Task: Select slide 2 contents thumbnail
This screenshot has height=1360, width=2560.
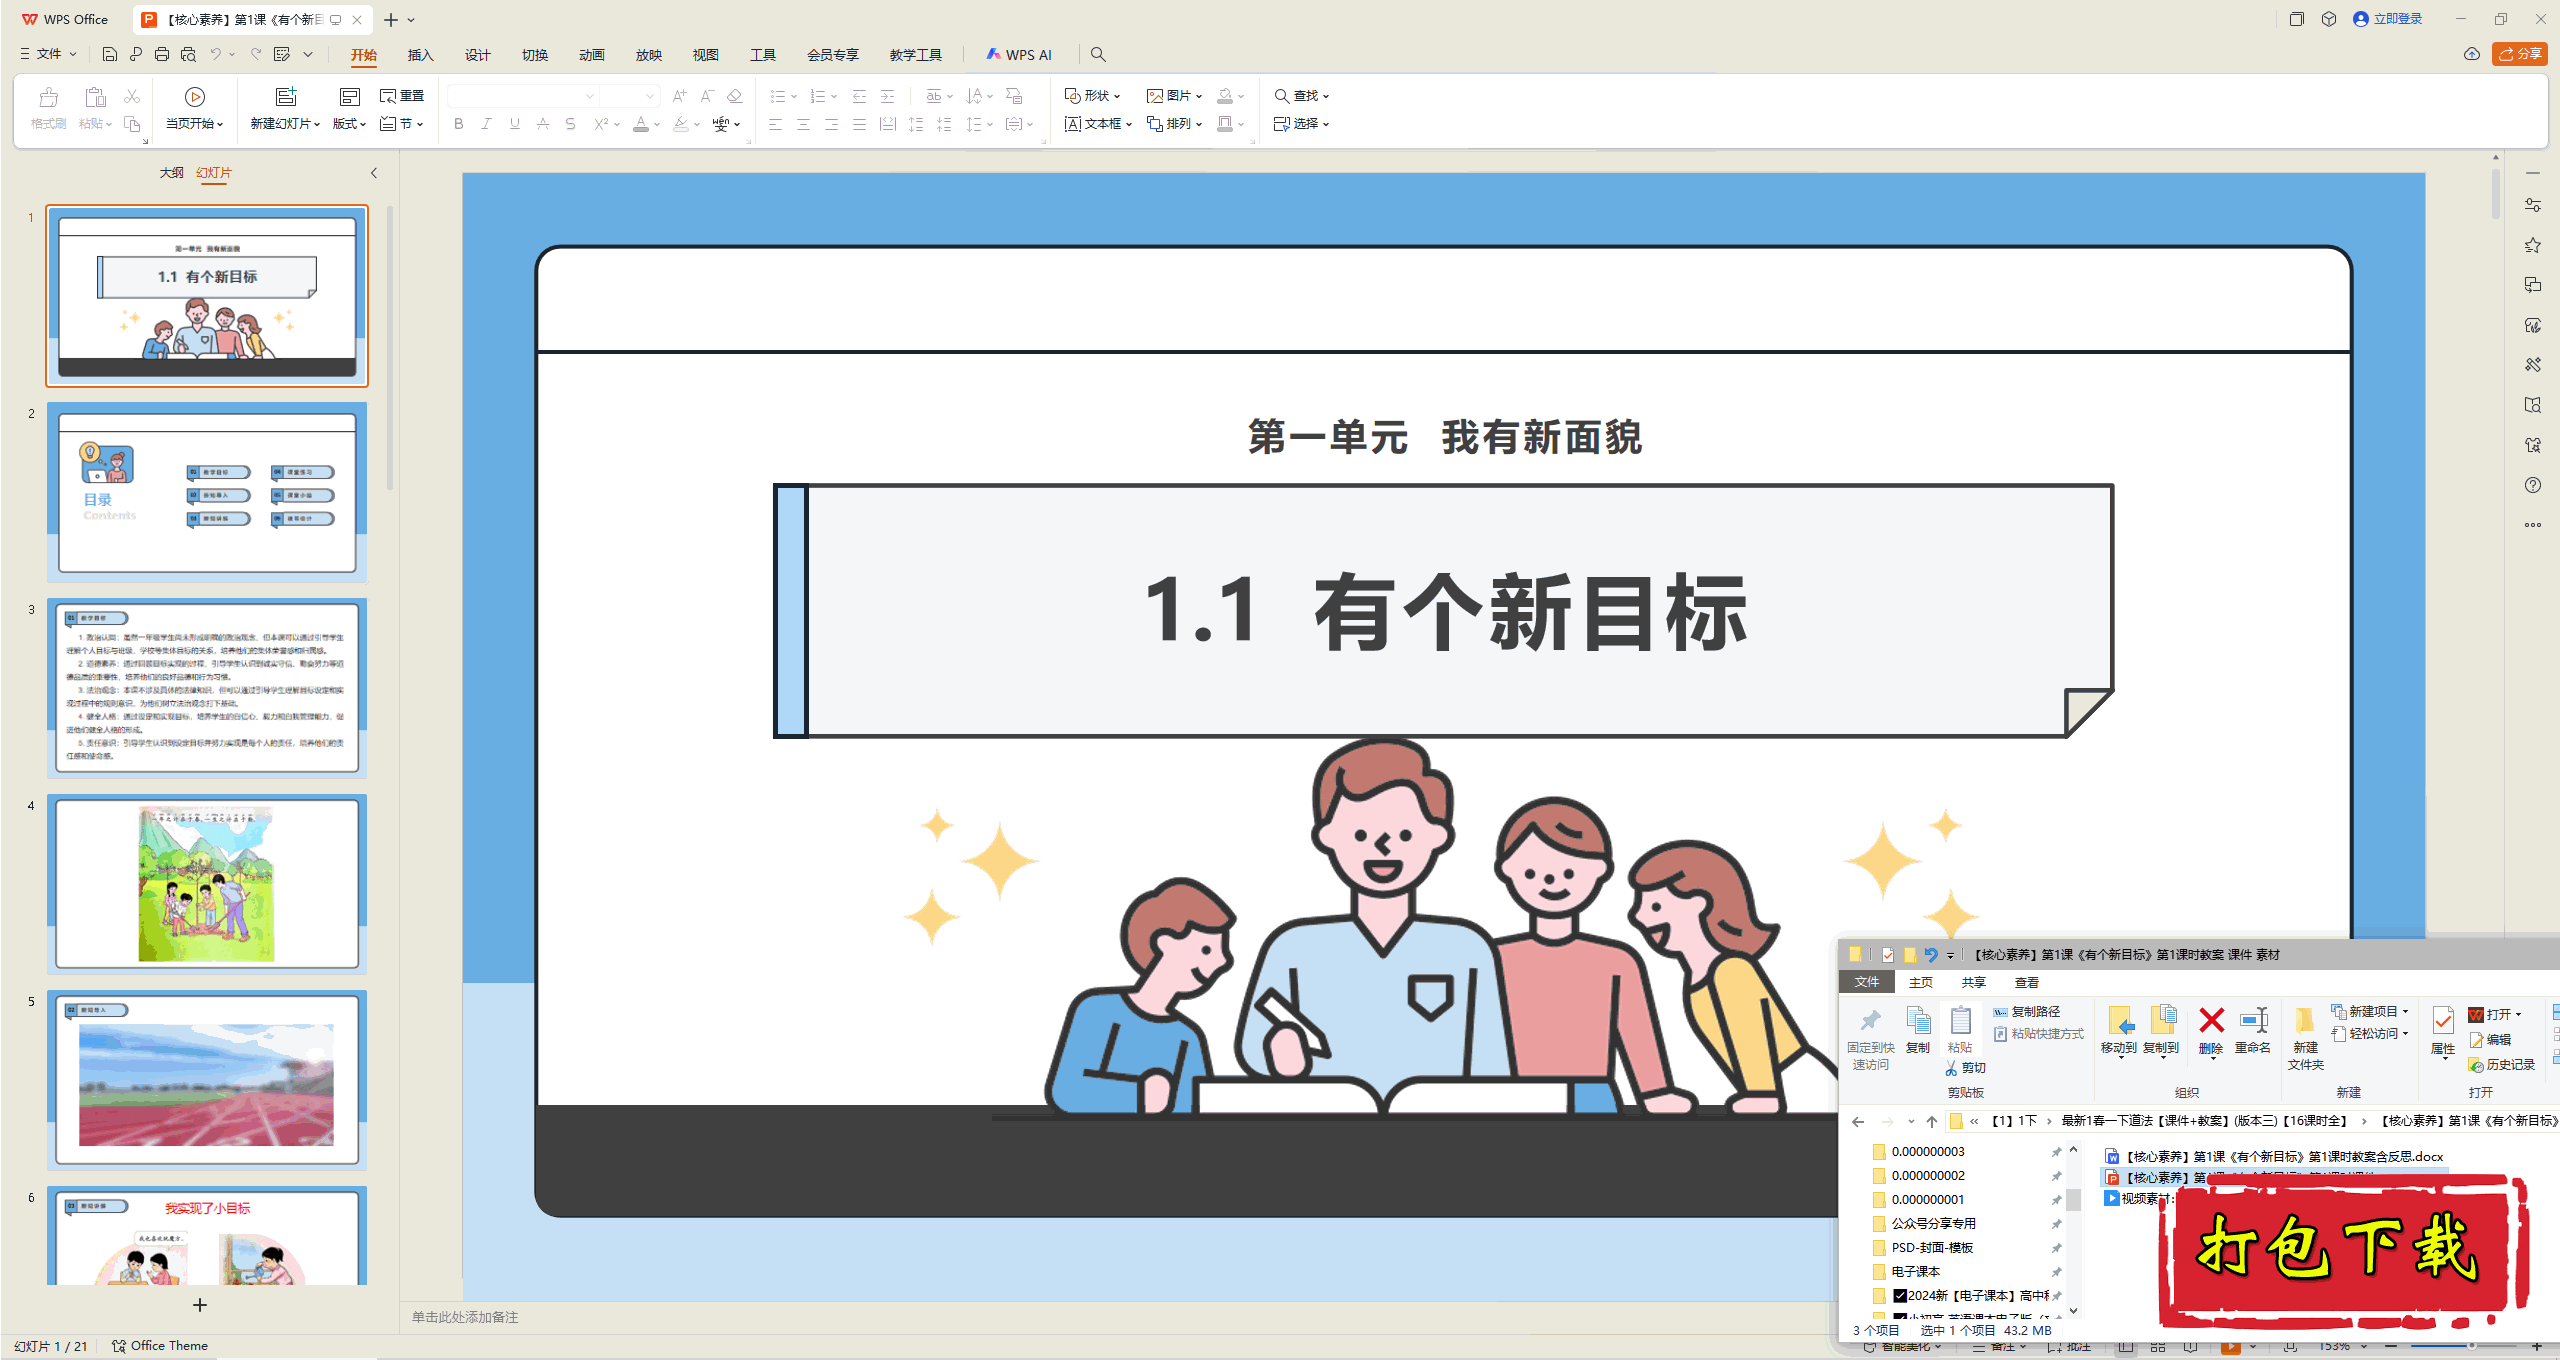Action: point(207,492)
